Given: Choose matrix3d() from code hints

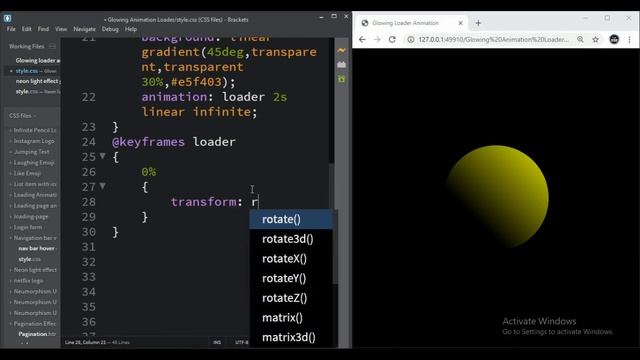Looking at the screenshot, I should (291, 337).
